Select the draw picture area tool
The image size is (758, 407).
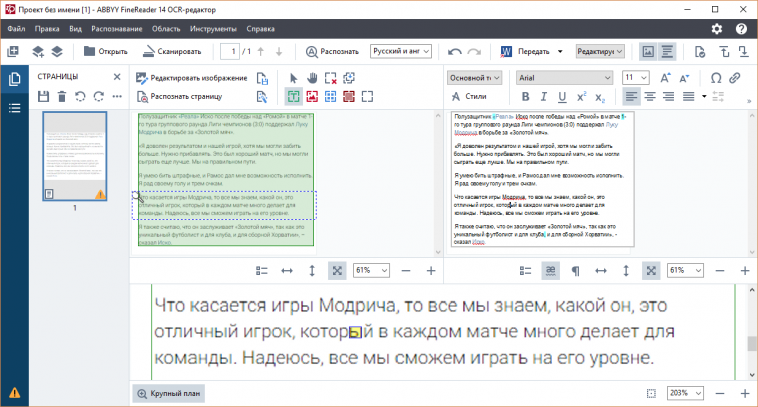(312, 97)
